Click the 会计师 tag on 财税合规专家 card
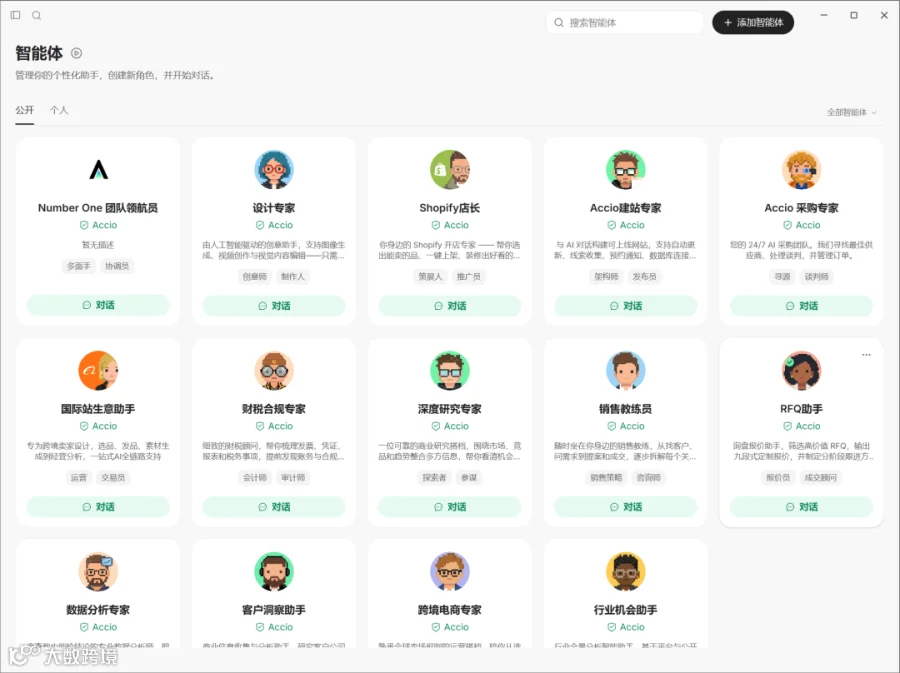Viewport: 900px width, 673px height. tap(254, 477)
